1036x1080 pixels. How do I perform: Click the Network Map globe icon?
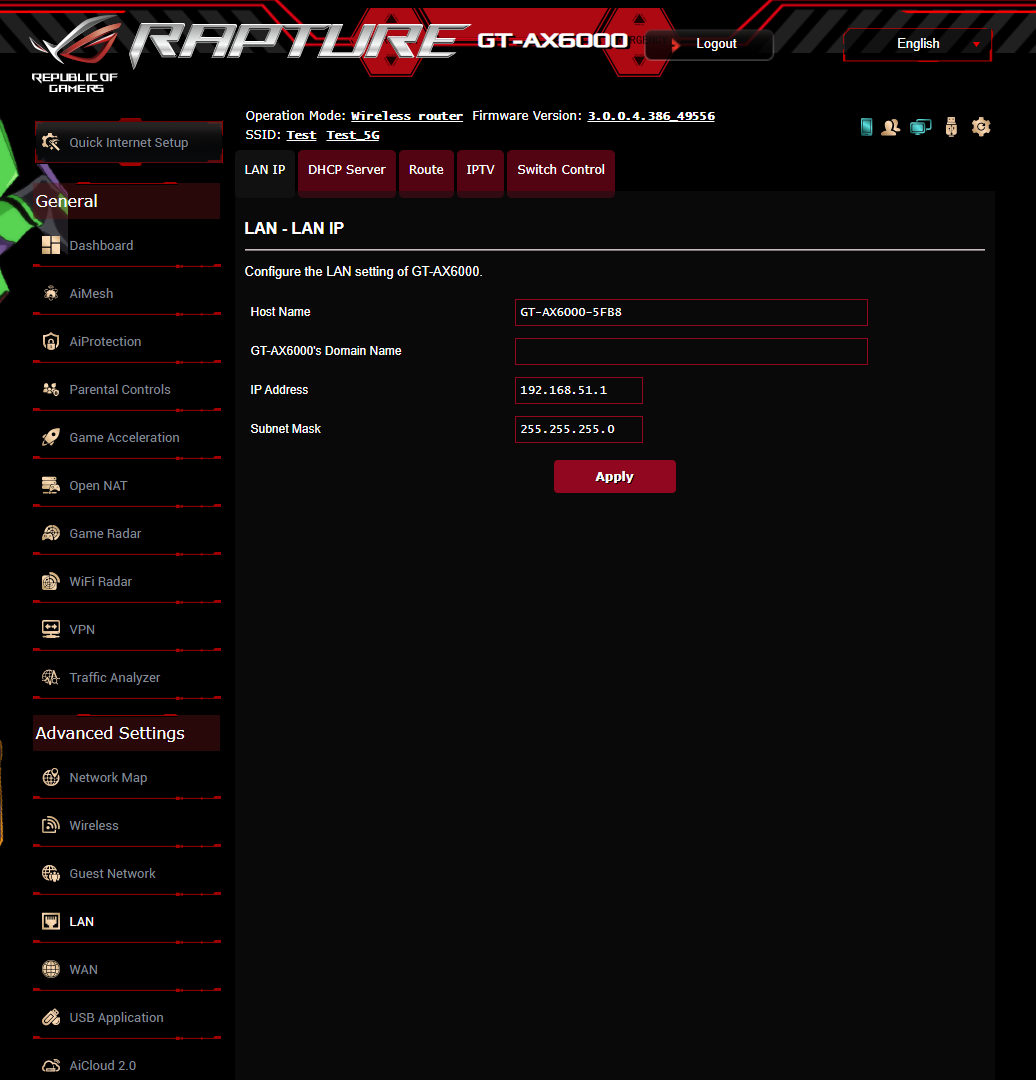click(51, 778)
